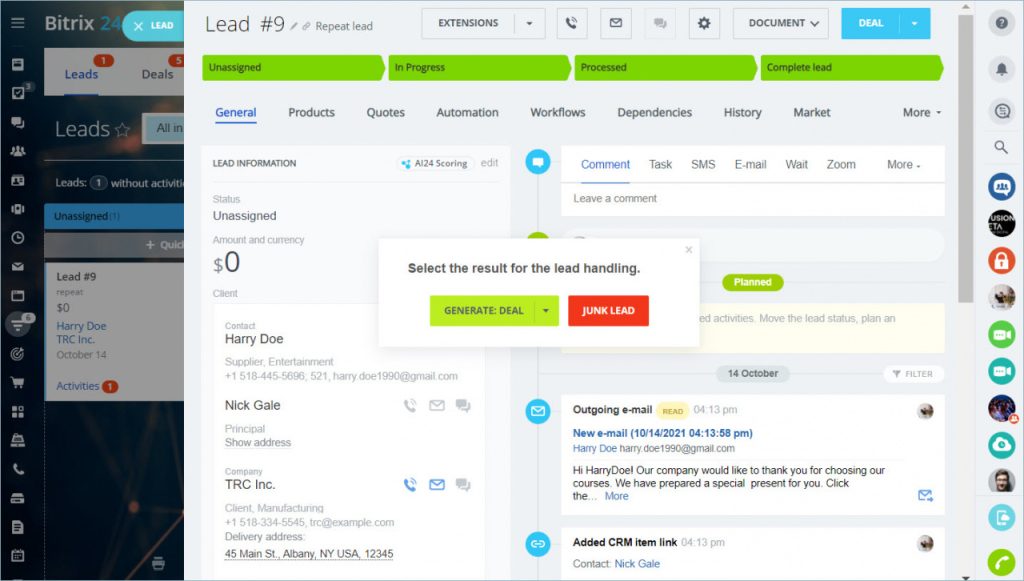Expand the GENERATE: DEAL dropdown arrow
The height and width of the screenshot is (581, 1024).
click(x=546, y=310)
